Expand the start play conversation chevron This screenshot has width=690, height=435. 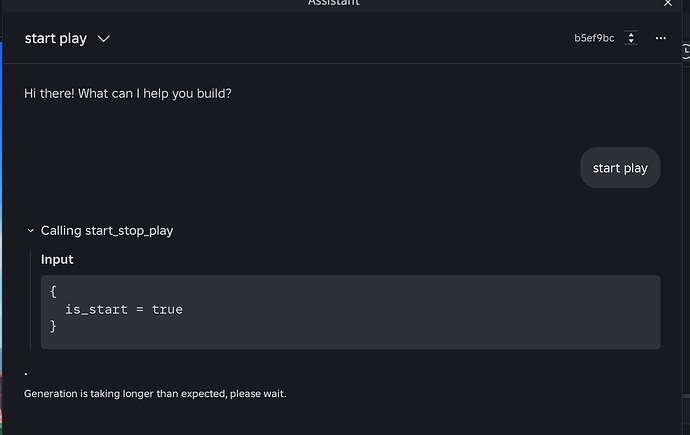click(x=103, y=39)
